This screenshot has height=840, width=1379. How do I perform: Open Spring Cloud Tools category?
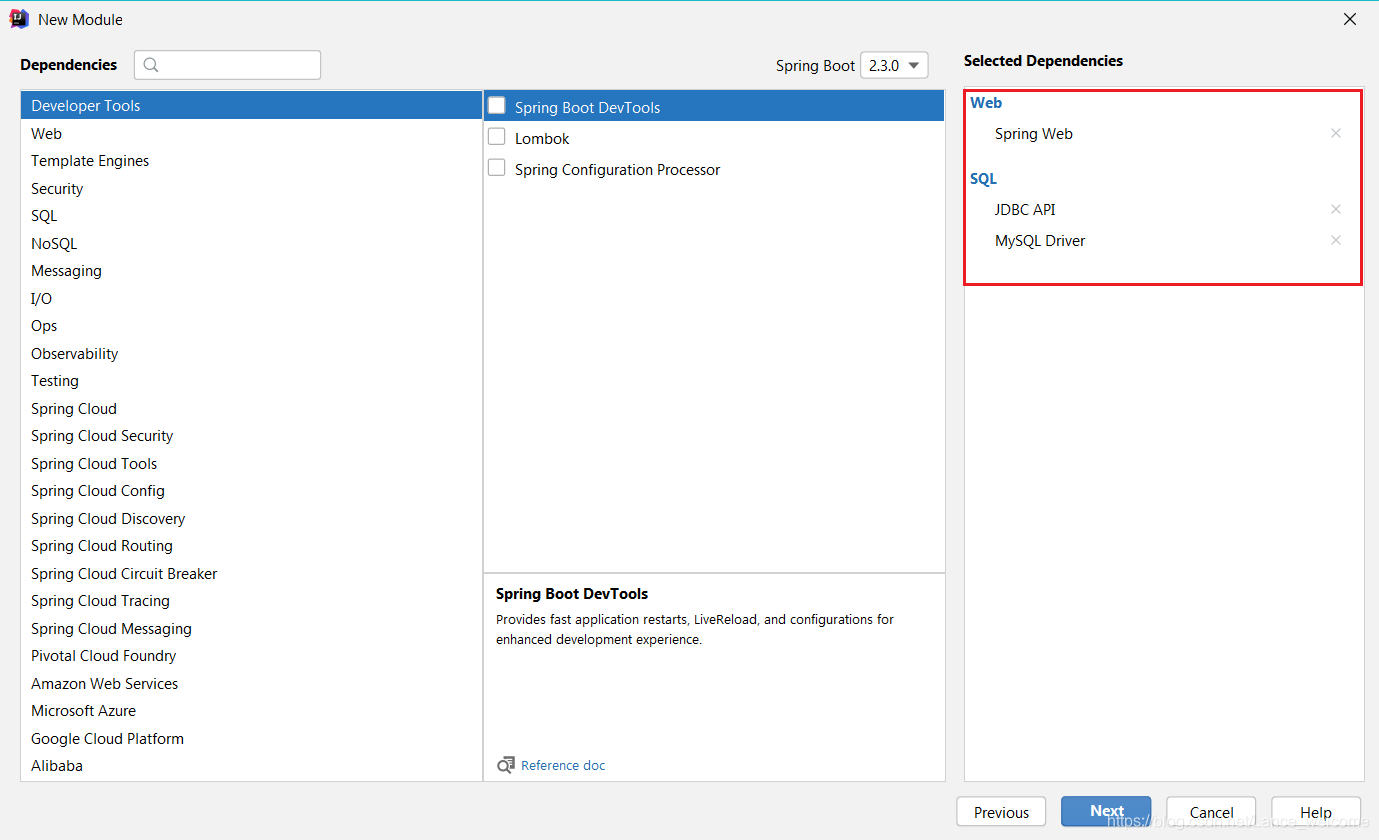click(x=251, y=463)
